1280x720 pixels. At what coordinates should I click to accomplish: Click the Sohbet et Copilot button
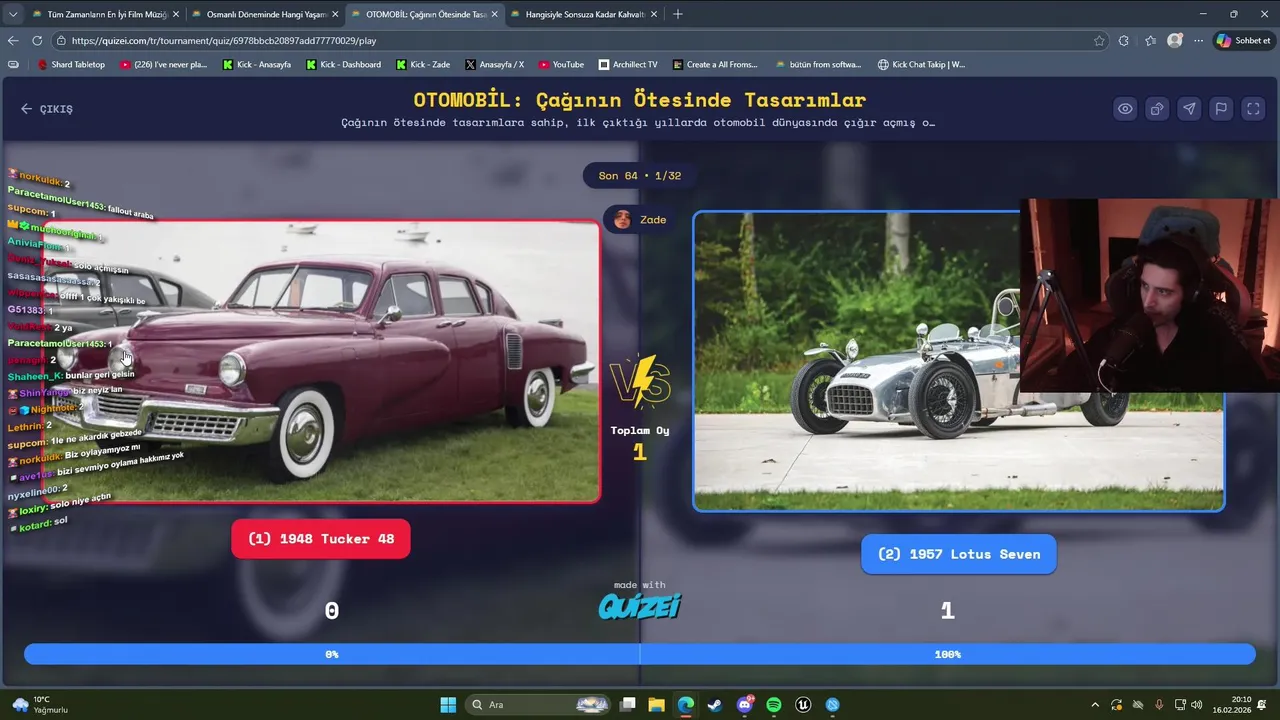[x=1243, y=41]
